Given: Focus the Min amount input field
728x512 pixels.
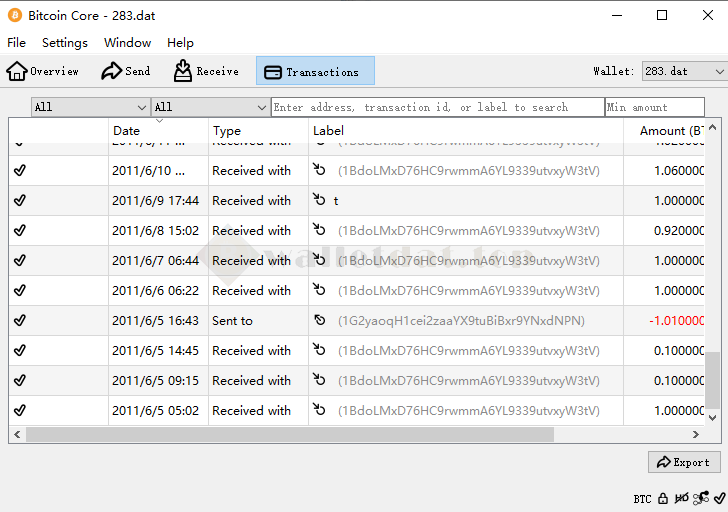Looking at the screenshot, I should tap(654, 107).
